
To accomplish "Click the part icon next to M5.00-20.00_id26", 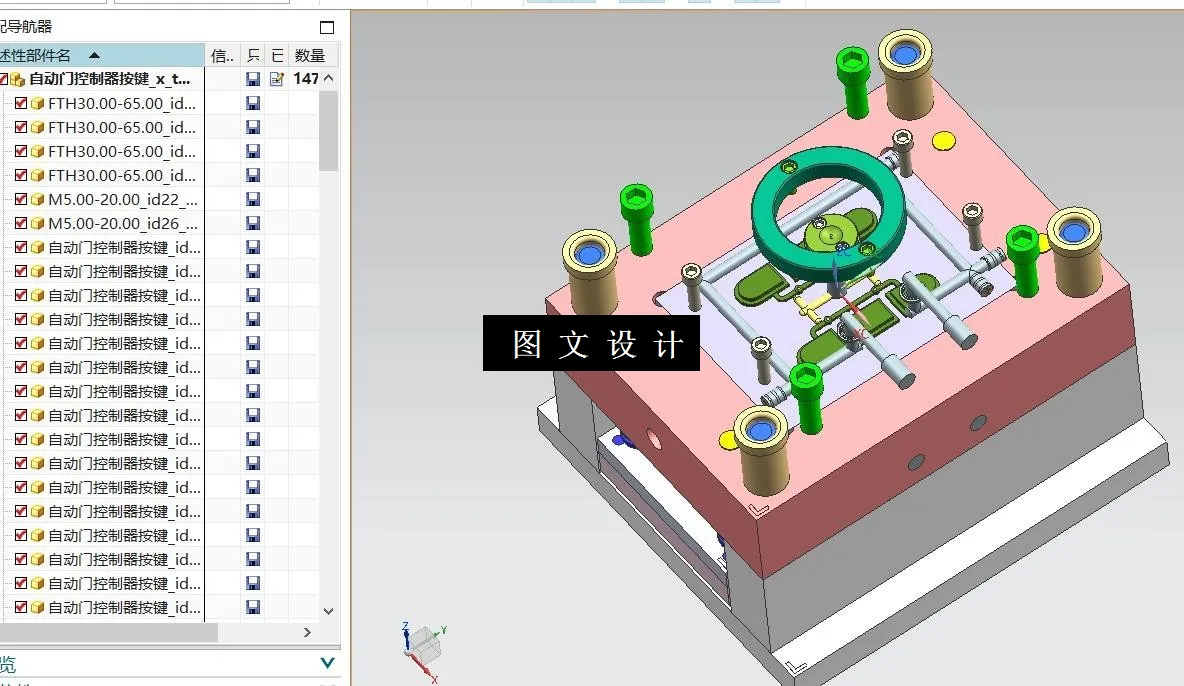I will point(38,223).
